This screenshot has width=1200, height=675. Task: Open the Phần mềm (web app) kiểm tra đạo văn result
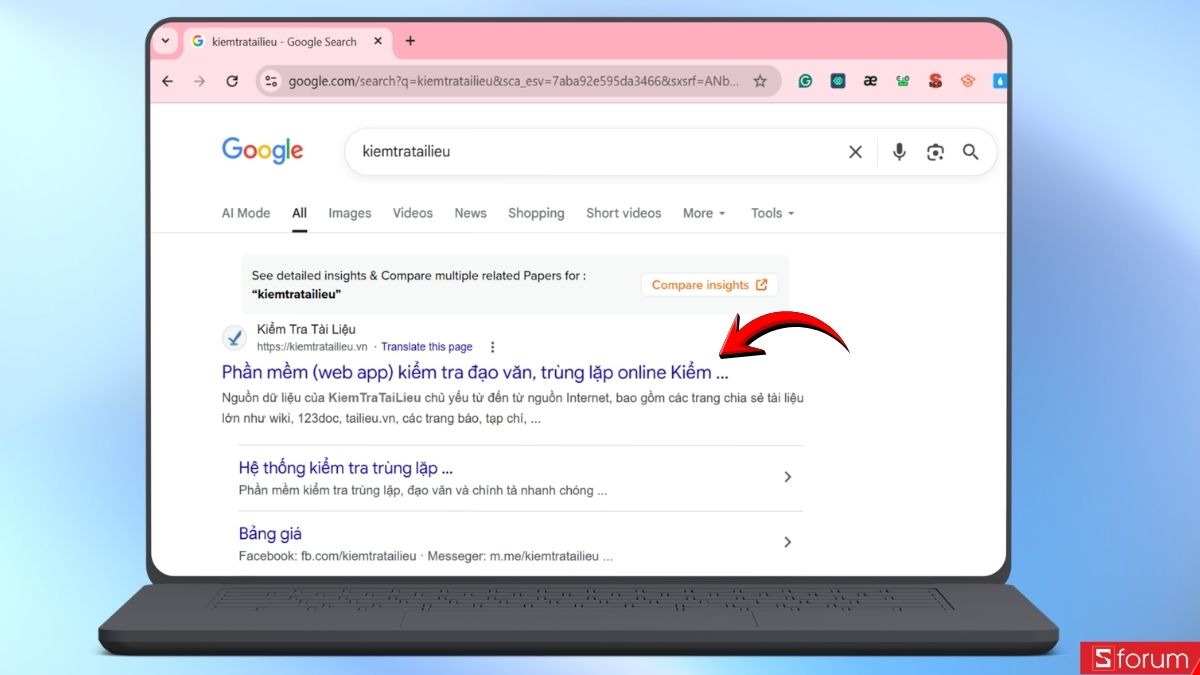(475, 372)
